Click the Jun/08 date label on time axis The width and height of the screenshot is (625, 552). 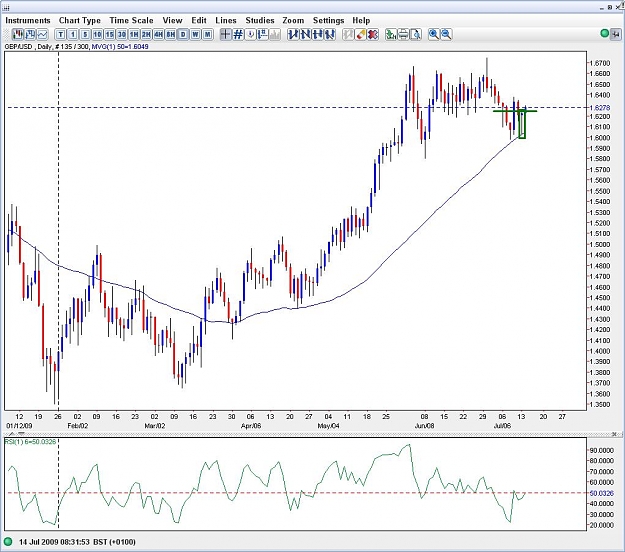(x=425, y=426)
